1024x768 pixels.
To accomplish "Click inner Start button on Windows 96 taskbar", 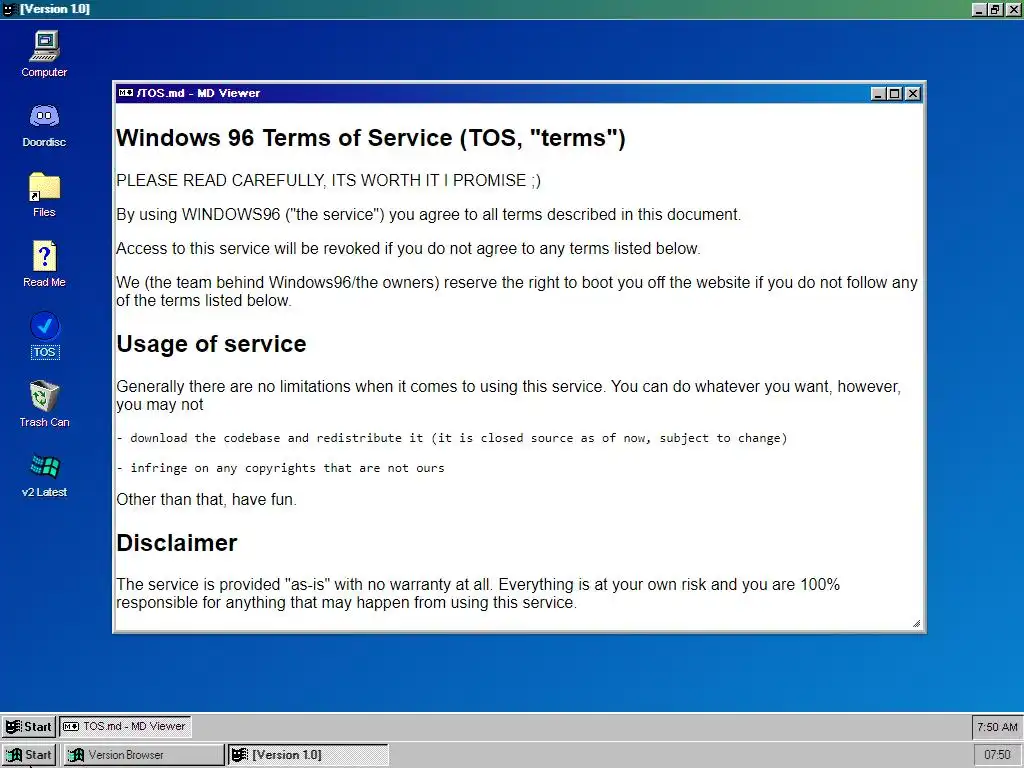I will tap(29, 726).
